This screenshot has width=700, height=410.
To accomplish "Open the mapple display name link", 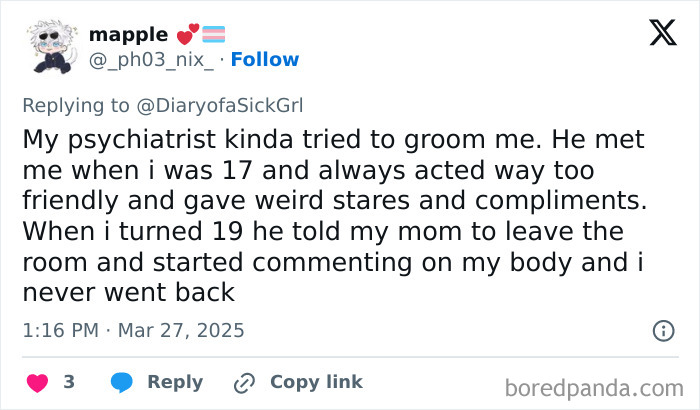I will [127, 35].
